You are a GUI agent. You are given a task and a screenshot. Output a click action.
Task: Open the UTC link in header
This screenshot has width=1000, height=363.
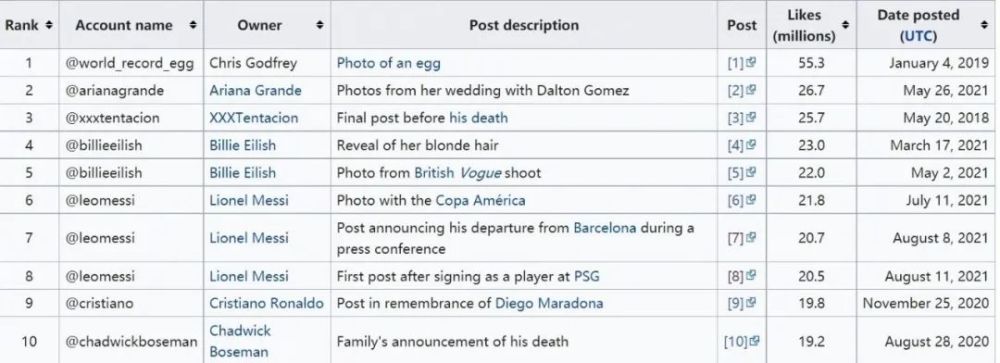point(918,36)
